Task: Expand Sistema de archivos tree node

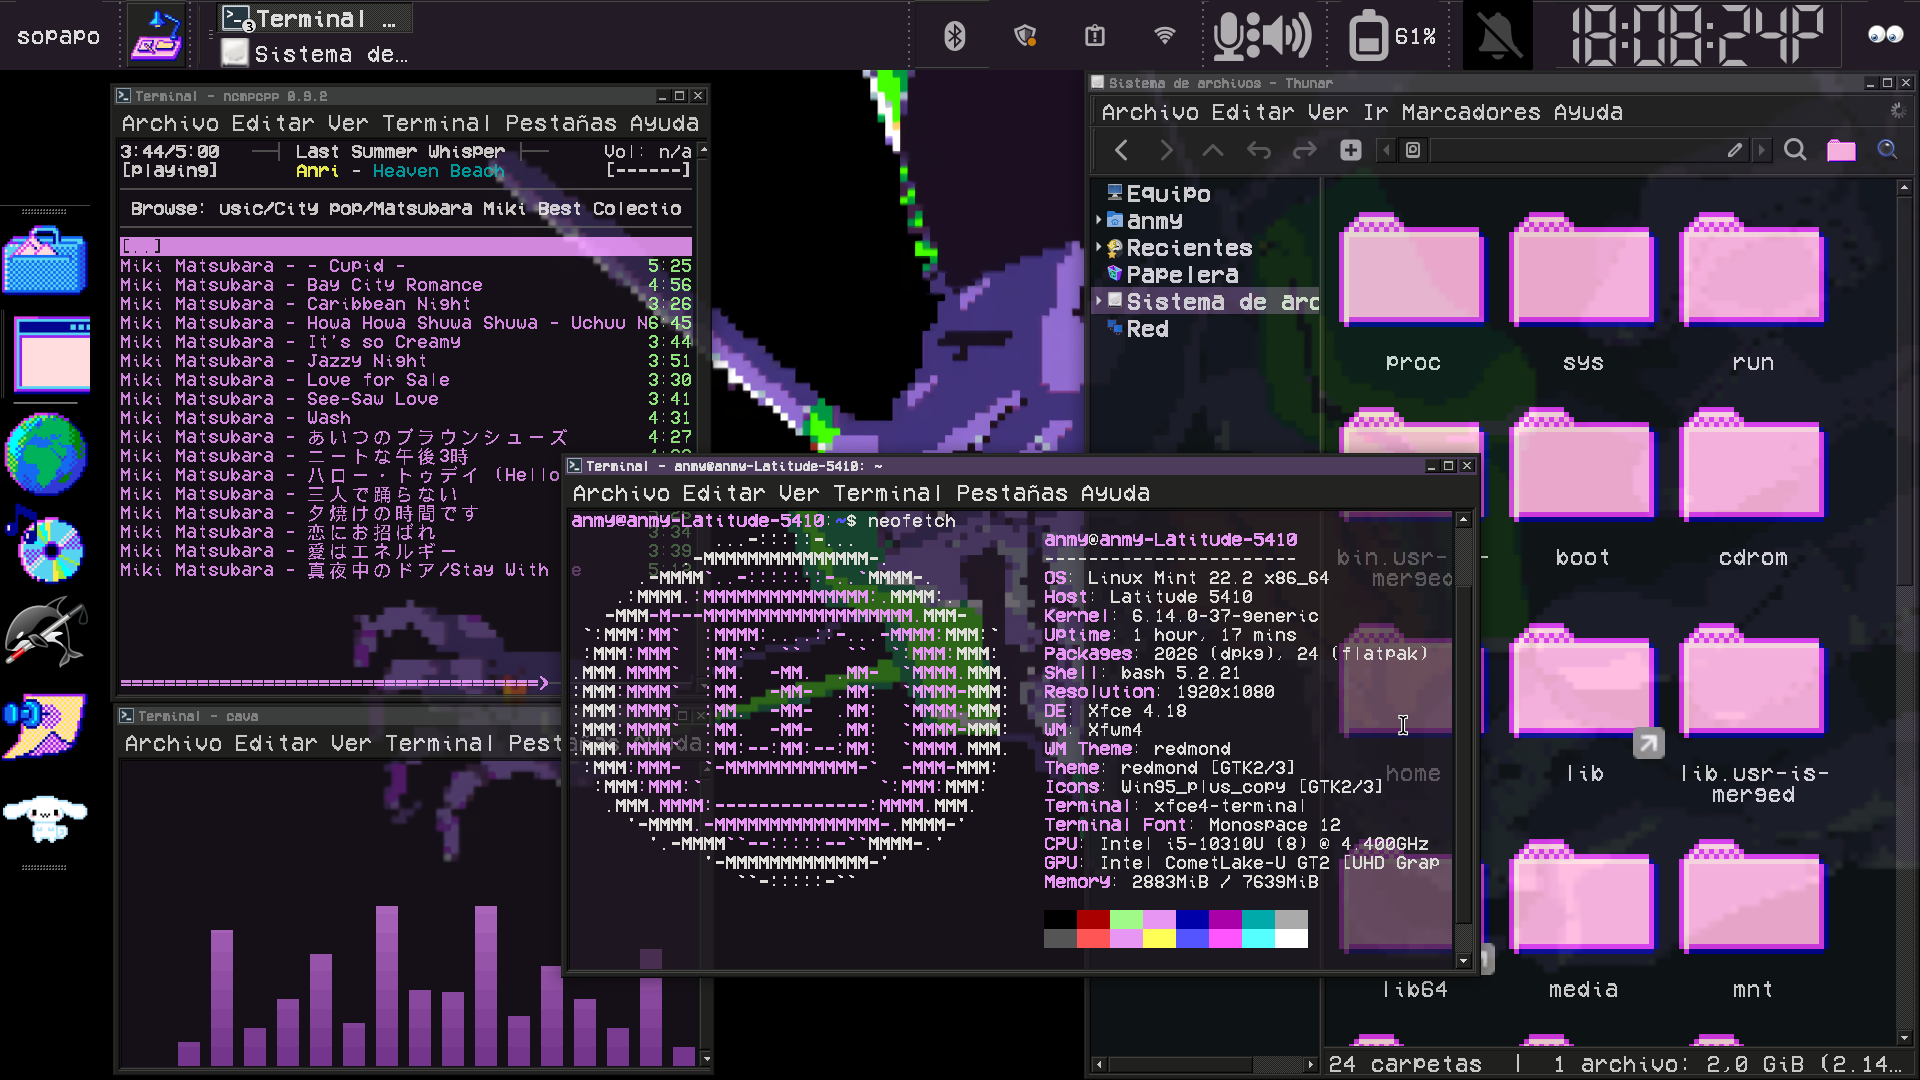Action: pos(1099,301)
